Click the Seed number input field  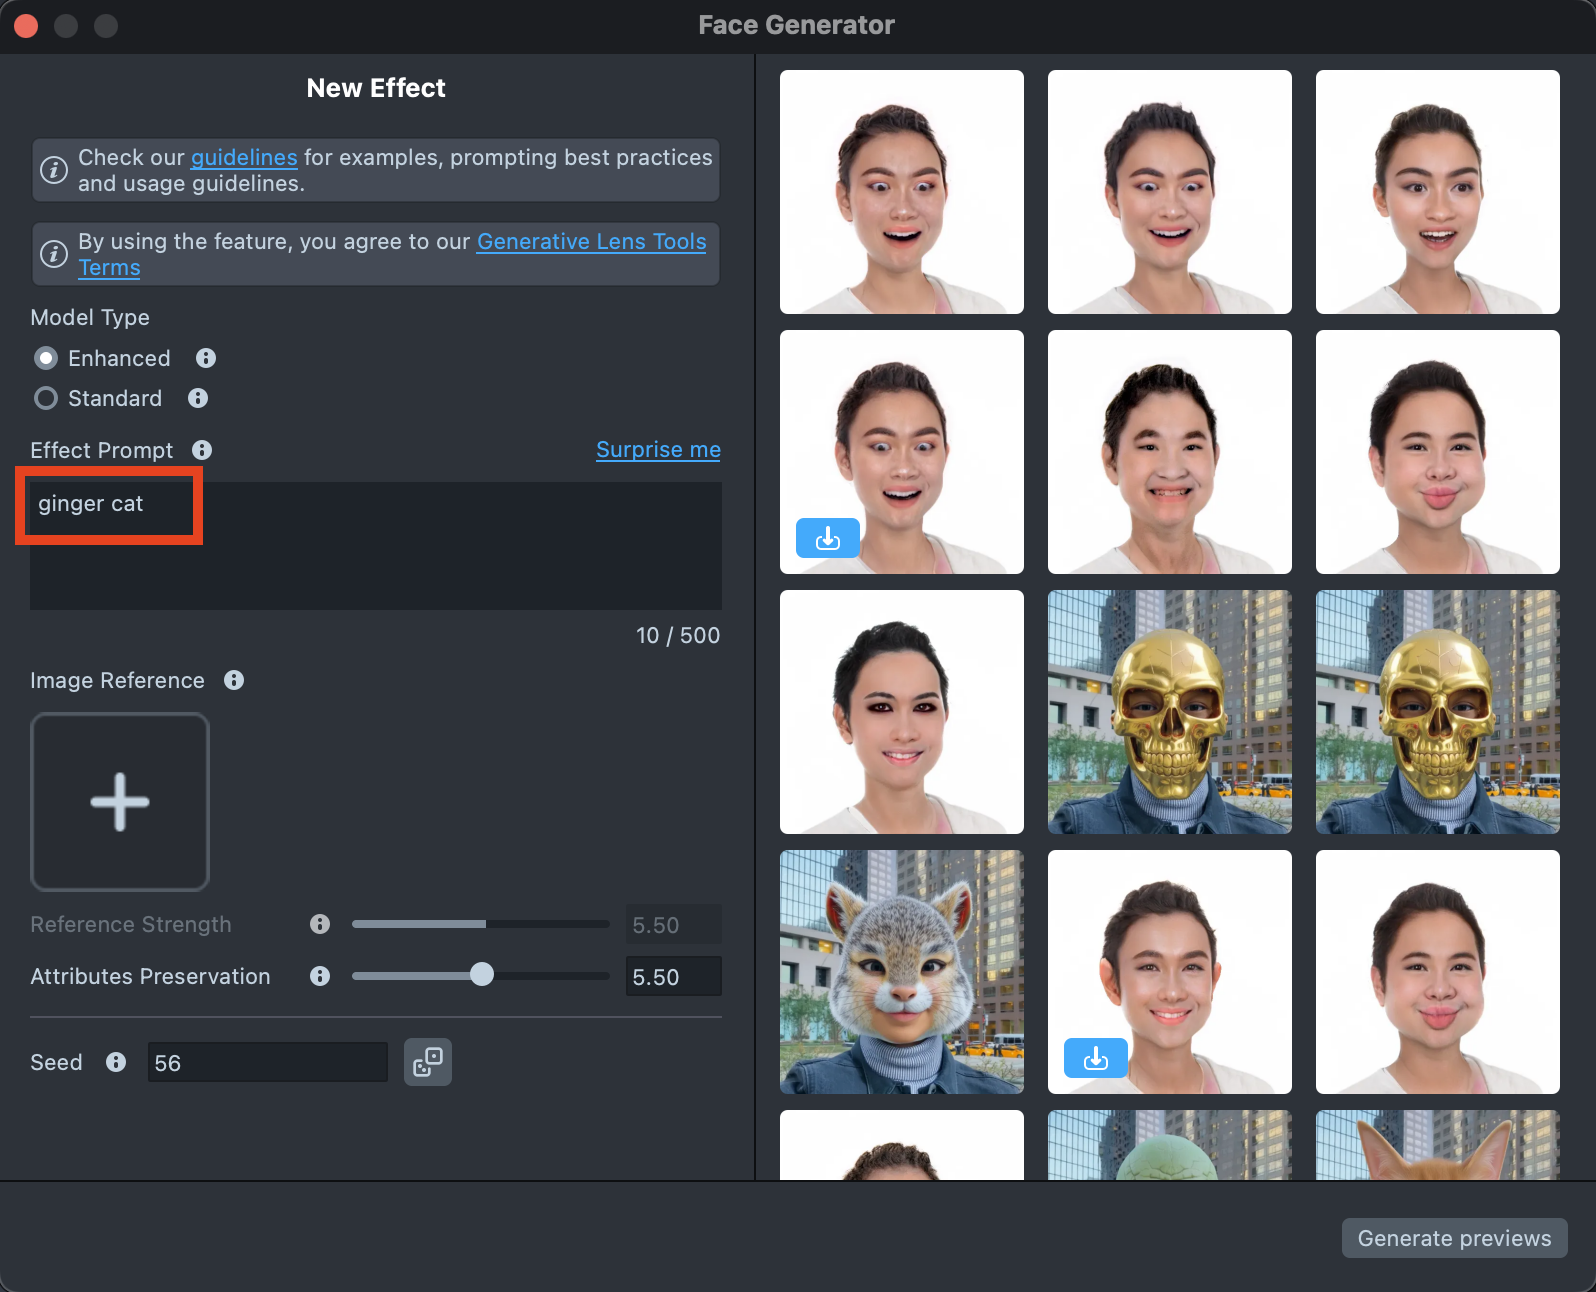pos(267,1062)
